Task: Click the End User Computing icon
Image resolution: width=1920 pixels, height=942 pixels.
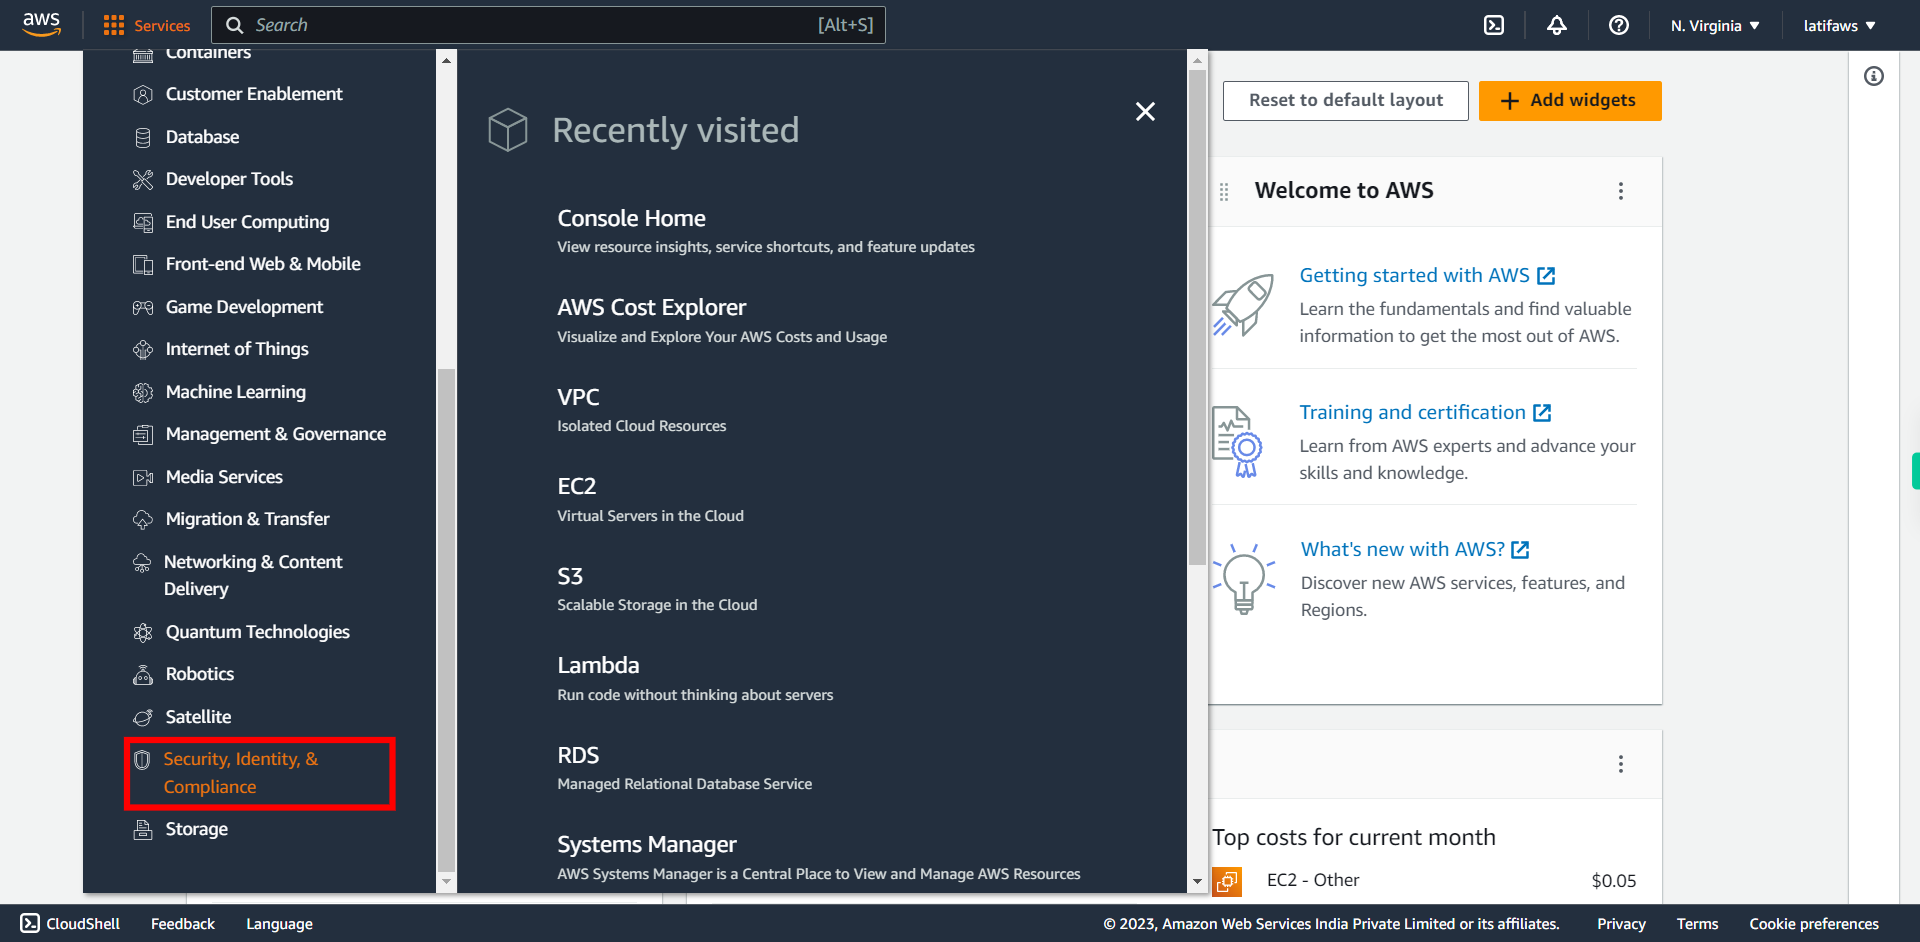Action: coord(143,222)
